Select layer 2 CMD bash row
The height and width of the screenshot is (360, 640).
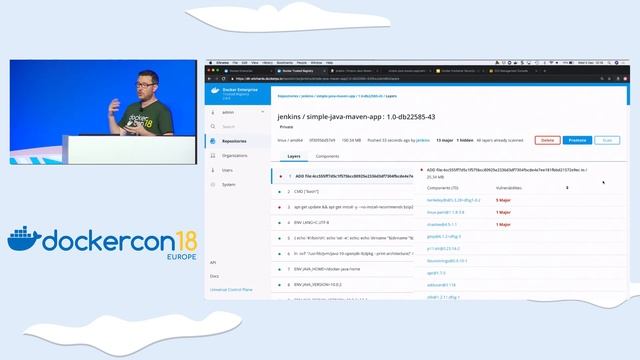(x=343, y=192)
